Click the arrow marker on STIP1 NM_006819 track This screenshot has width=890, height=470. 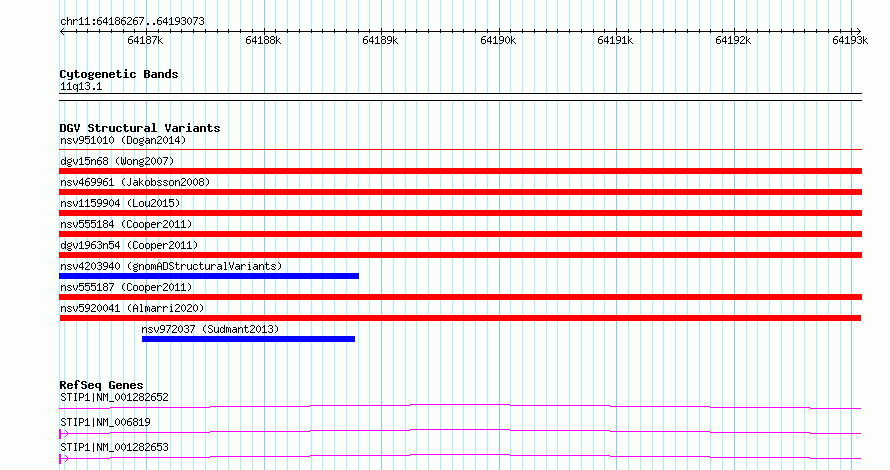(x=63, y=434)
